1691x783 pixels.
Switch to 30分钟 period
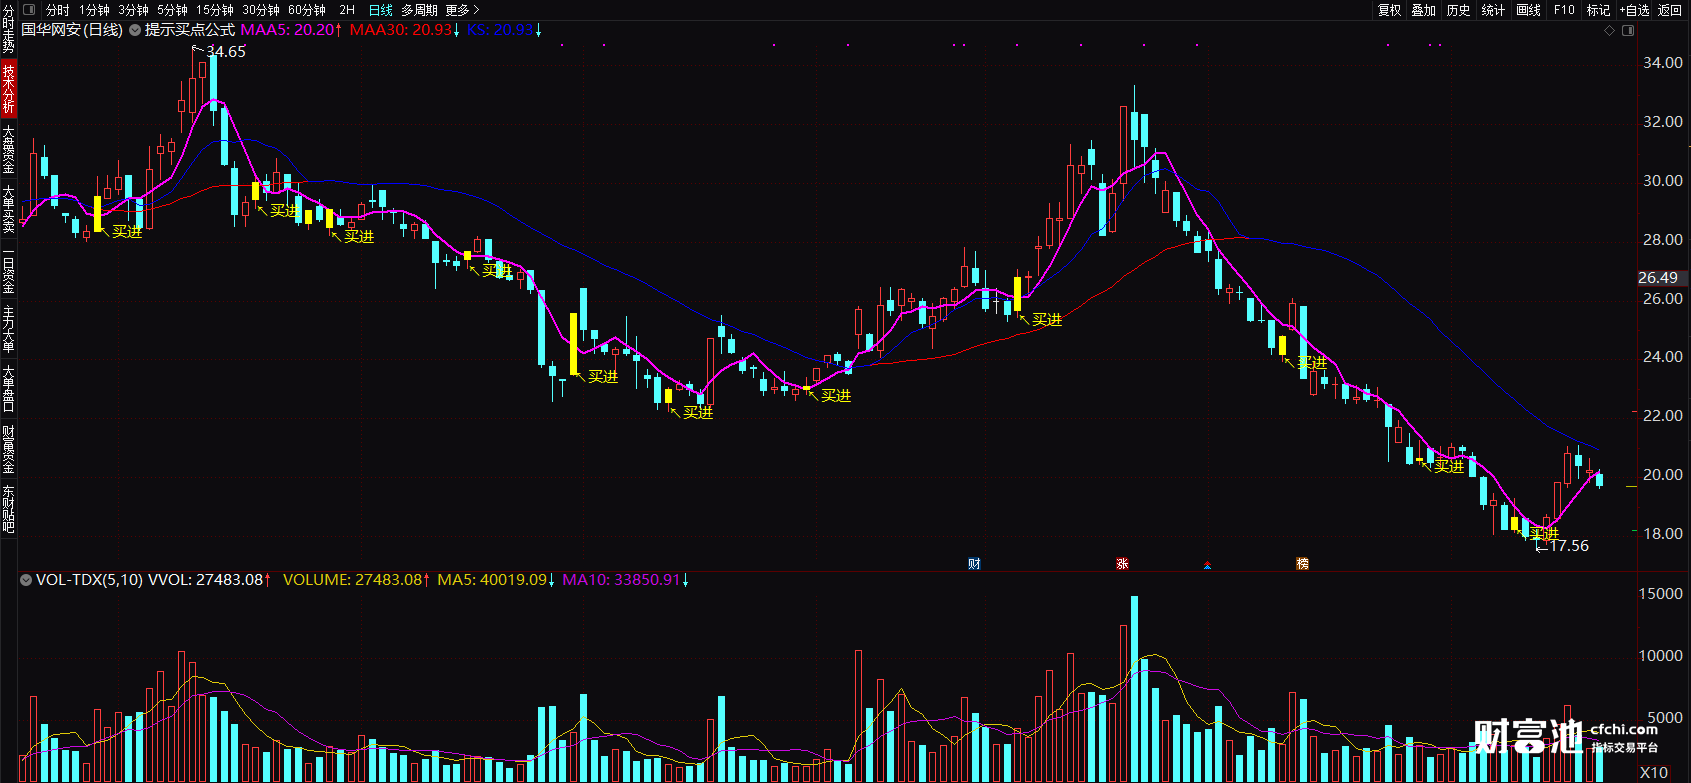click(x=260, y=10)
